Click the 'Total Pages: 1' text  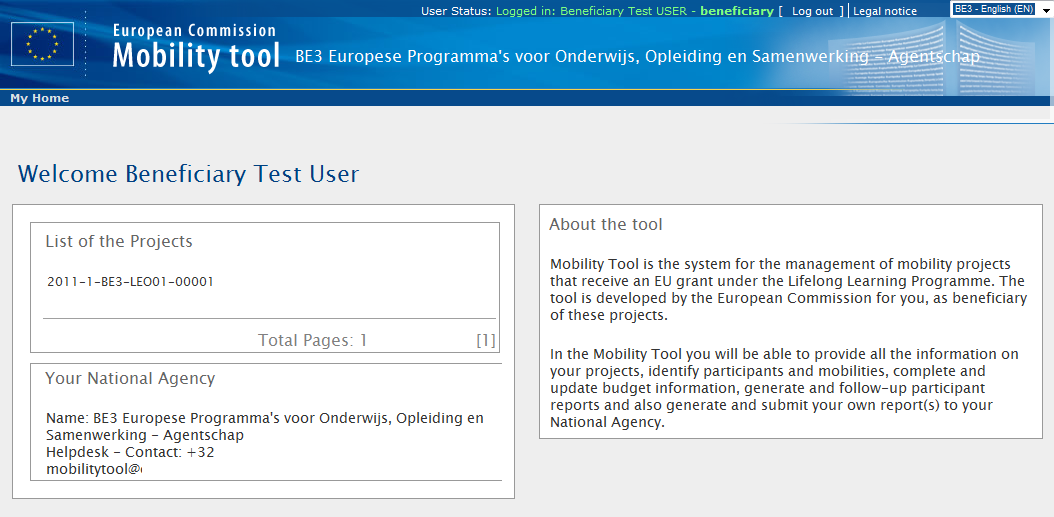(x=313, y=340)
